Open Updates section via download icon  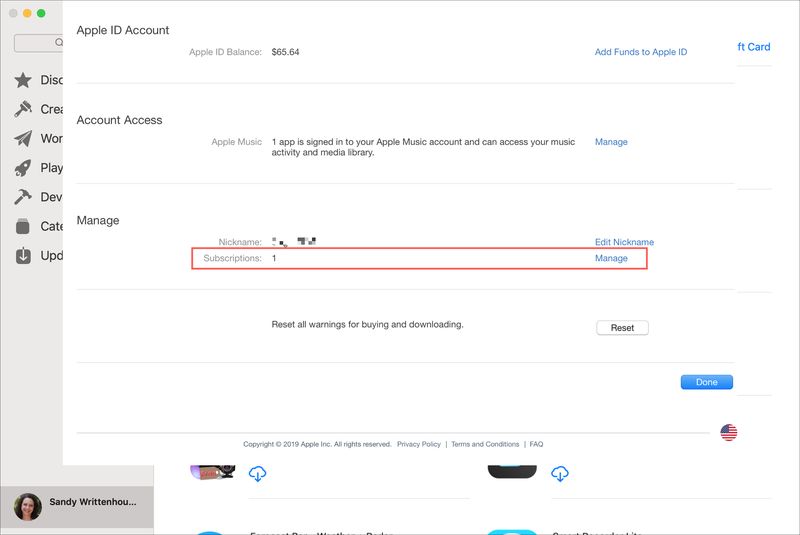click(x=23, y=256)
